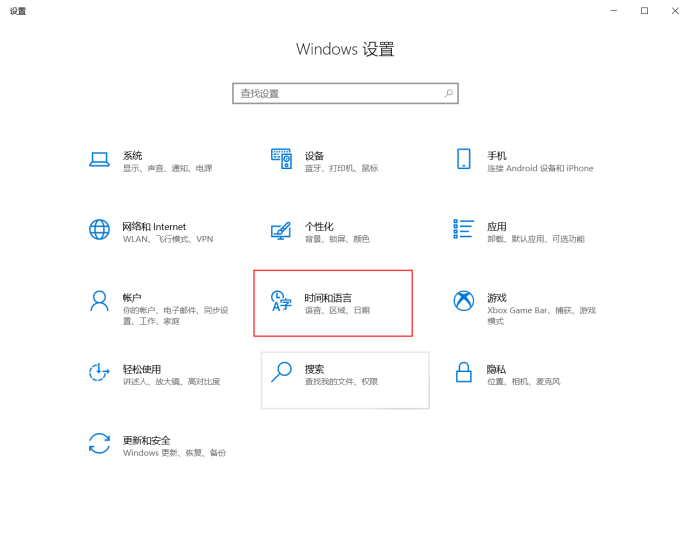This screenshot has height=540, width=692.
Task: Click the magnifier icon in the search box
Action: click(448, 94)
